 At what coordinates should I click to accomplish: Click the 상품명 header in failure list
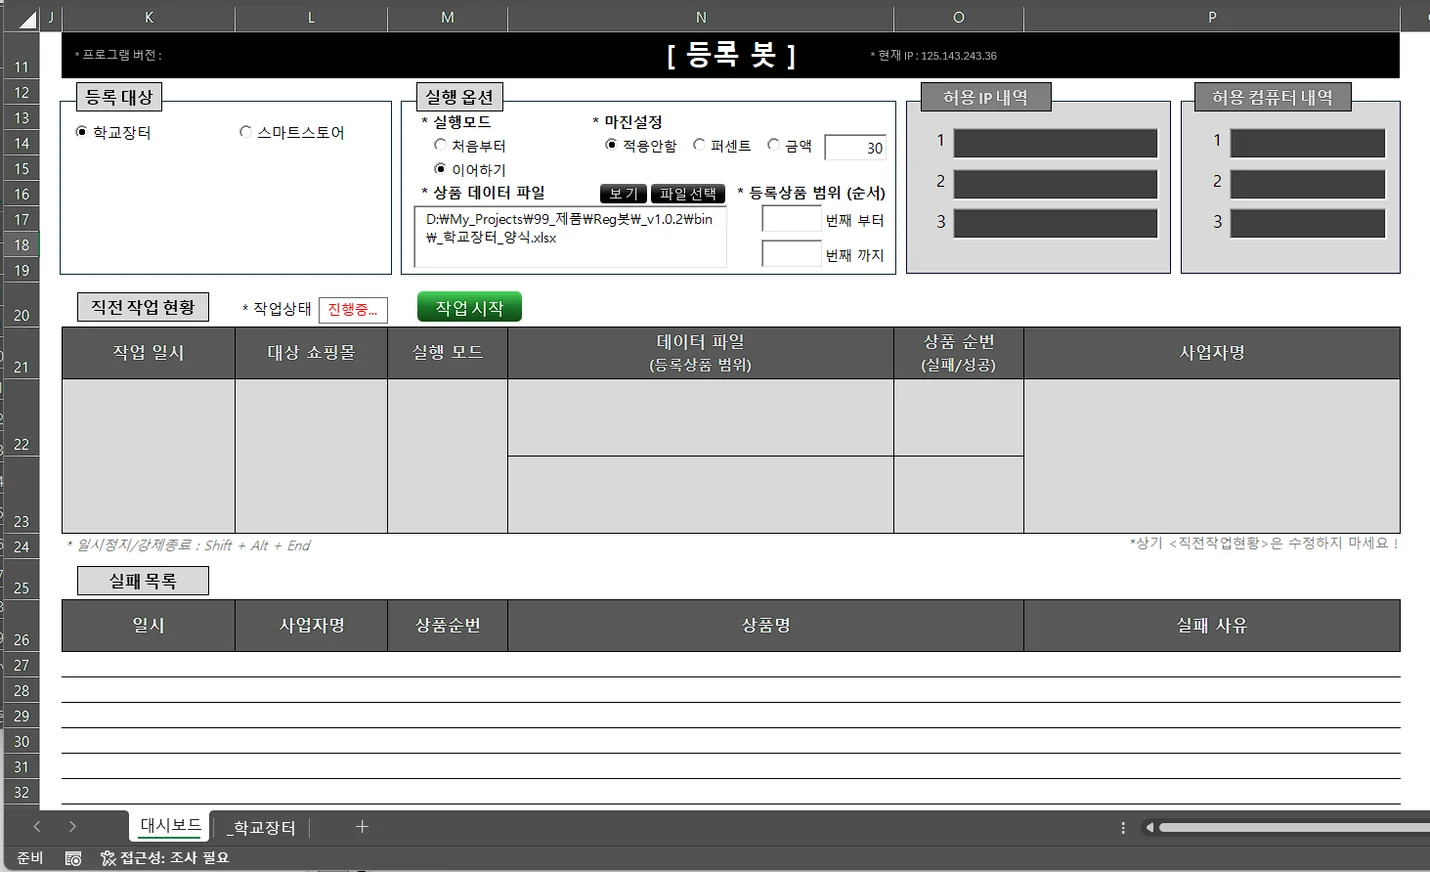[766, 626]
